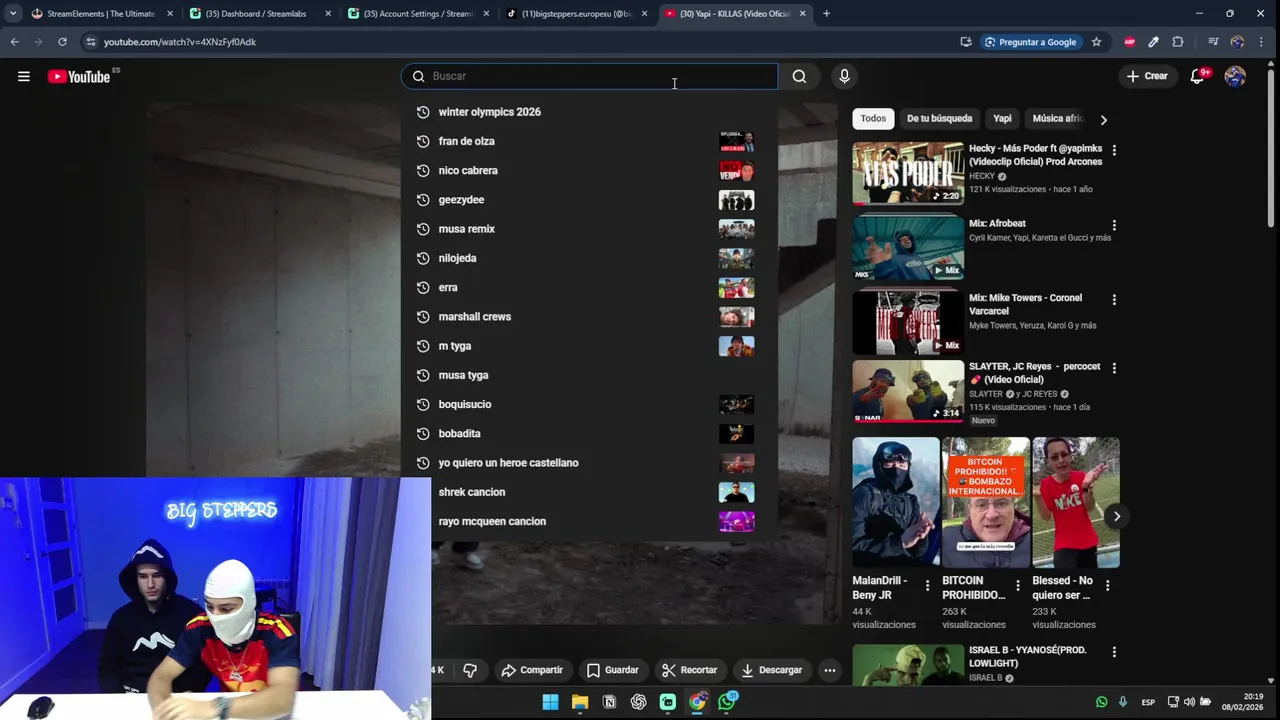This screenshot has height=720, width=1280.
Task: Click Preguntar a Google lens button
Action: pyautogui.click(x=1030, y=42)
